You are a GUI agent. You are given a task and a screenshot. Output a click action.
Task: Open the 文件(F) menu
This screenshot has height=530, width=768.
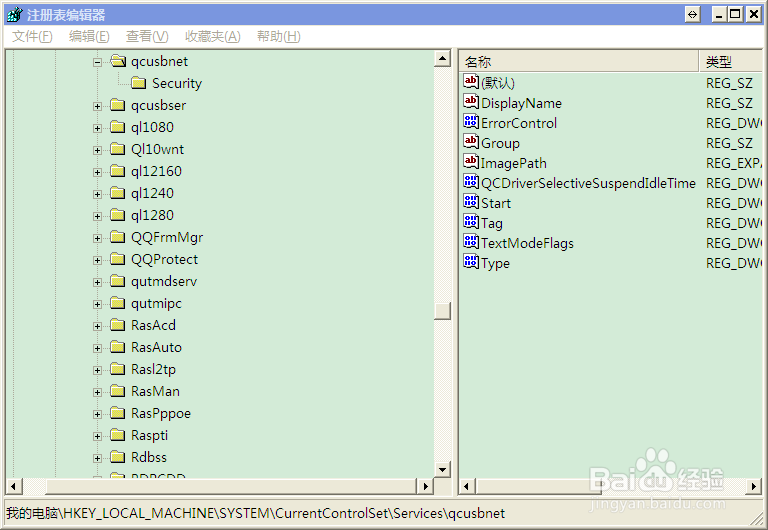click(x=32, y=36)
